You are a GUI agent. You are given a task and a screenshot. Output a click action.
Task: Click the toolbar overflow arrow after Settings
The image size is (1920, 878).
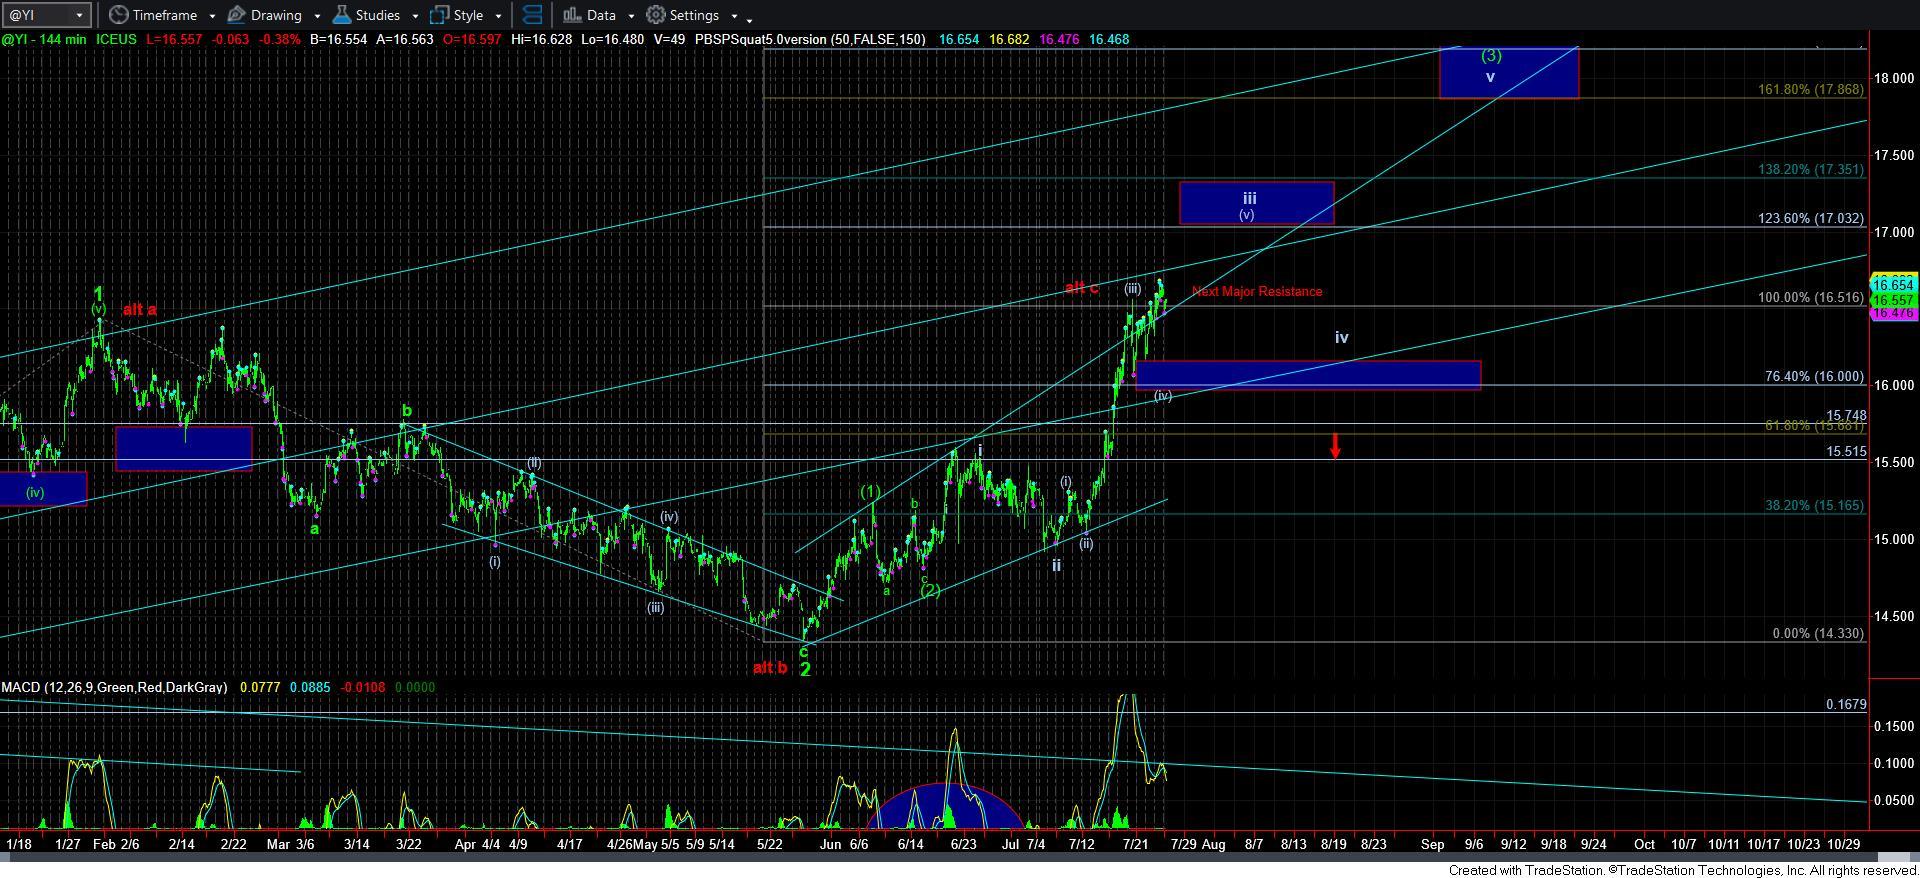tap(749, 18)
